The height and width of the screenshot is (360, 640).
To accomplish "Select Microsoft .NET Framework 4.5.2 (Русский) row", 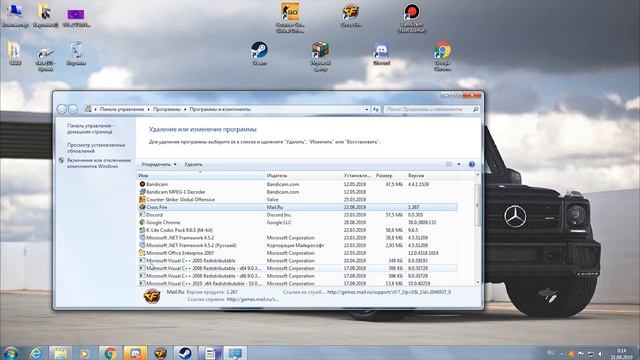I will pyautogui.click(x=297, y=245).
